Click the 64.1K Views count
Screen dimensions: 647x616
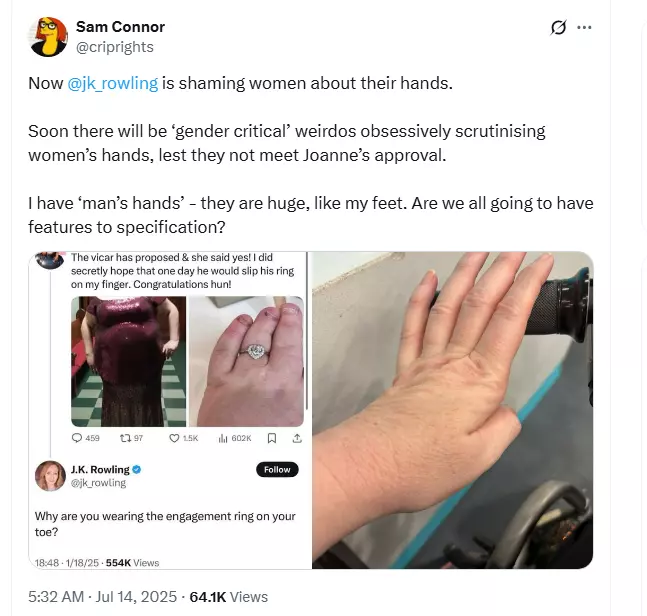coord(229,597)
